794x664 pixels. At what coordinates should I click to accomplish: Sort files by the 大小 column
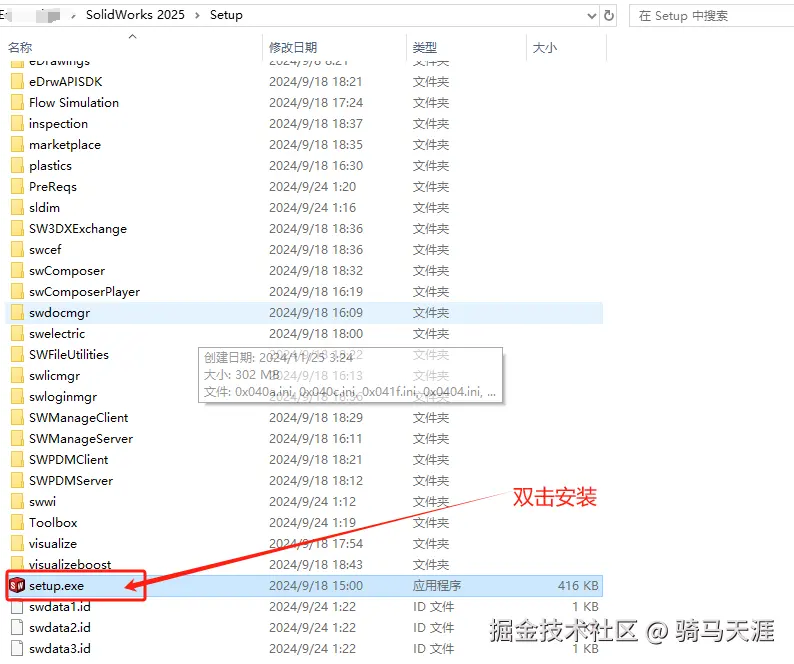pyautogui.click(x=545, y=48)
